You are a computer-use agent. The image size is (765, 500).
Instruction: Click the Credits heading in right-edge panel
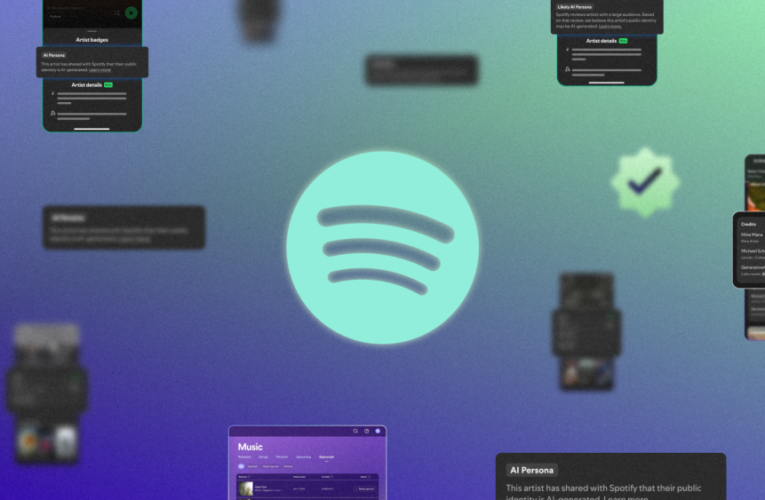[748, 224]
